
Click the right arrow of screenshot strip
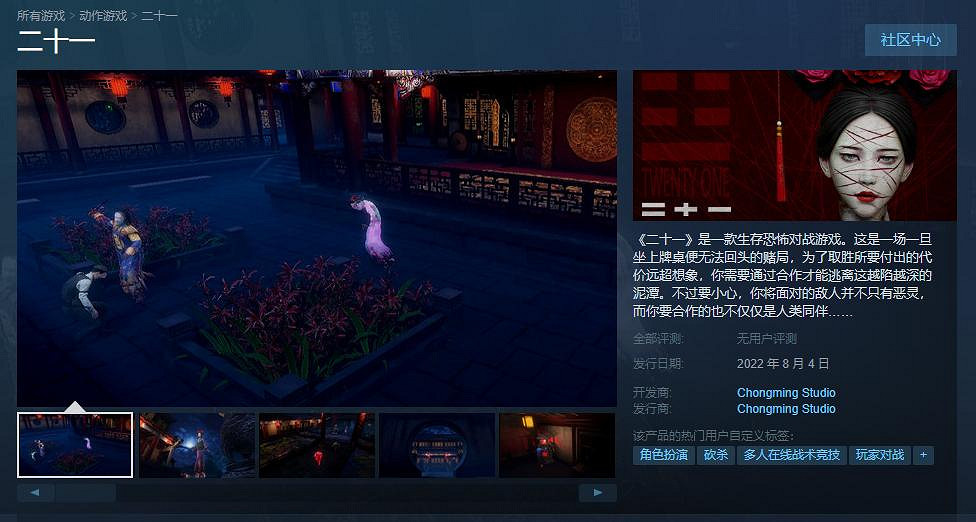click(598, 493)
